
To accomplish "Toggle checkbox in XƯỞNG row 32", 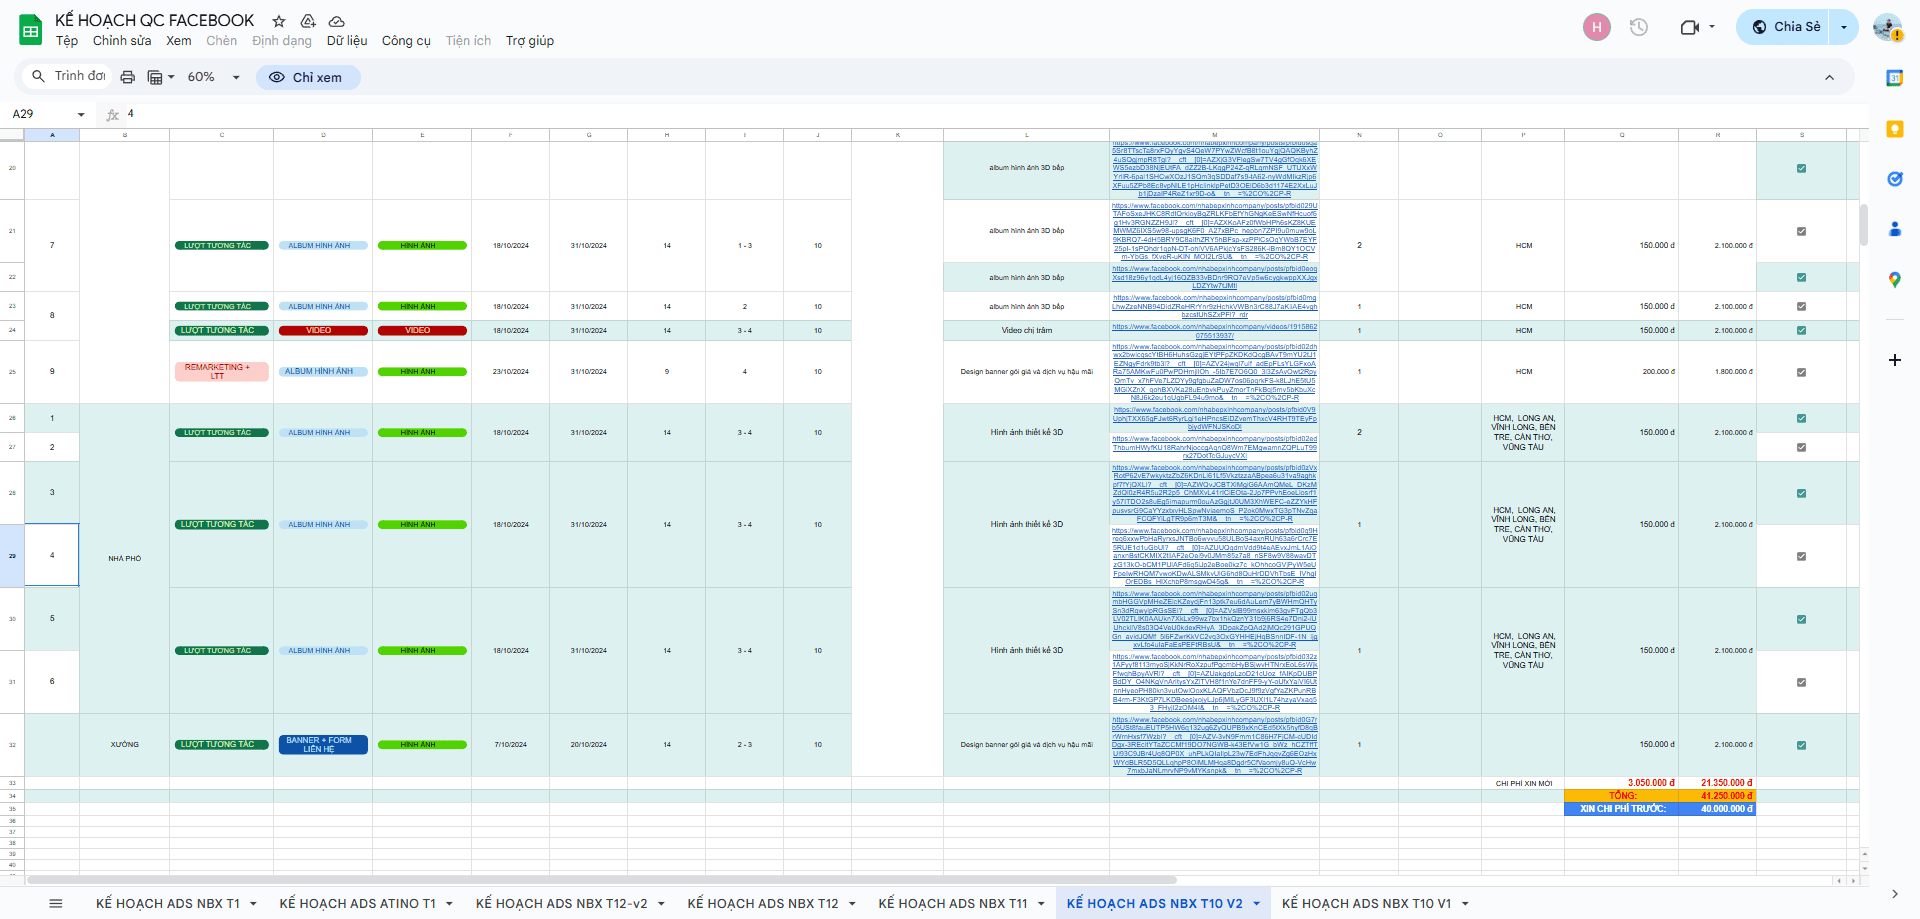I will tap(1801, 745).
